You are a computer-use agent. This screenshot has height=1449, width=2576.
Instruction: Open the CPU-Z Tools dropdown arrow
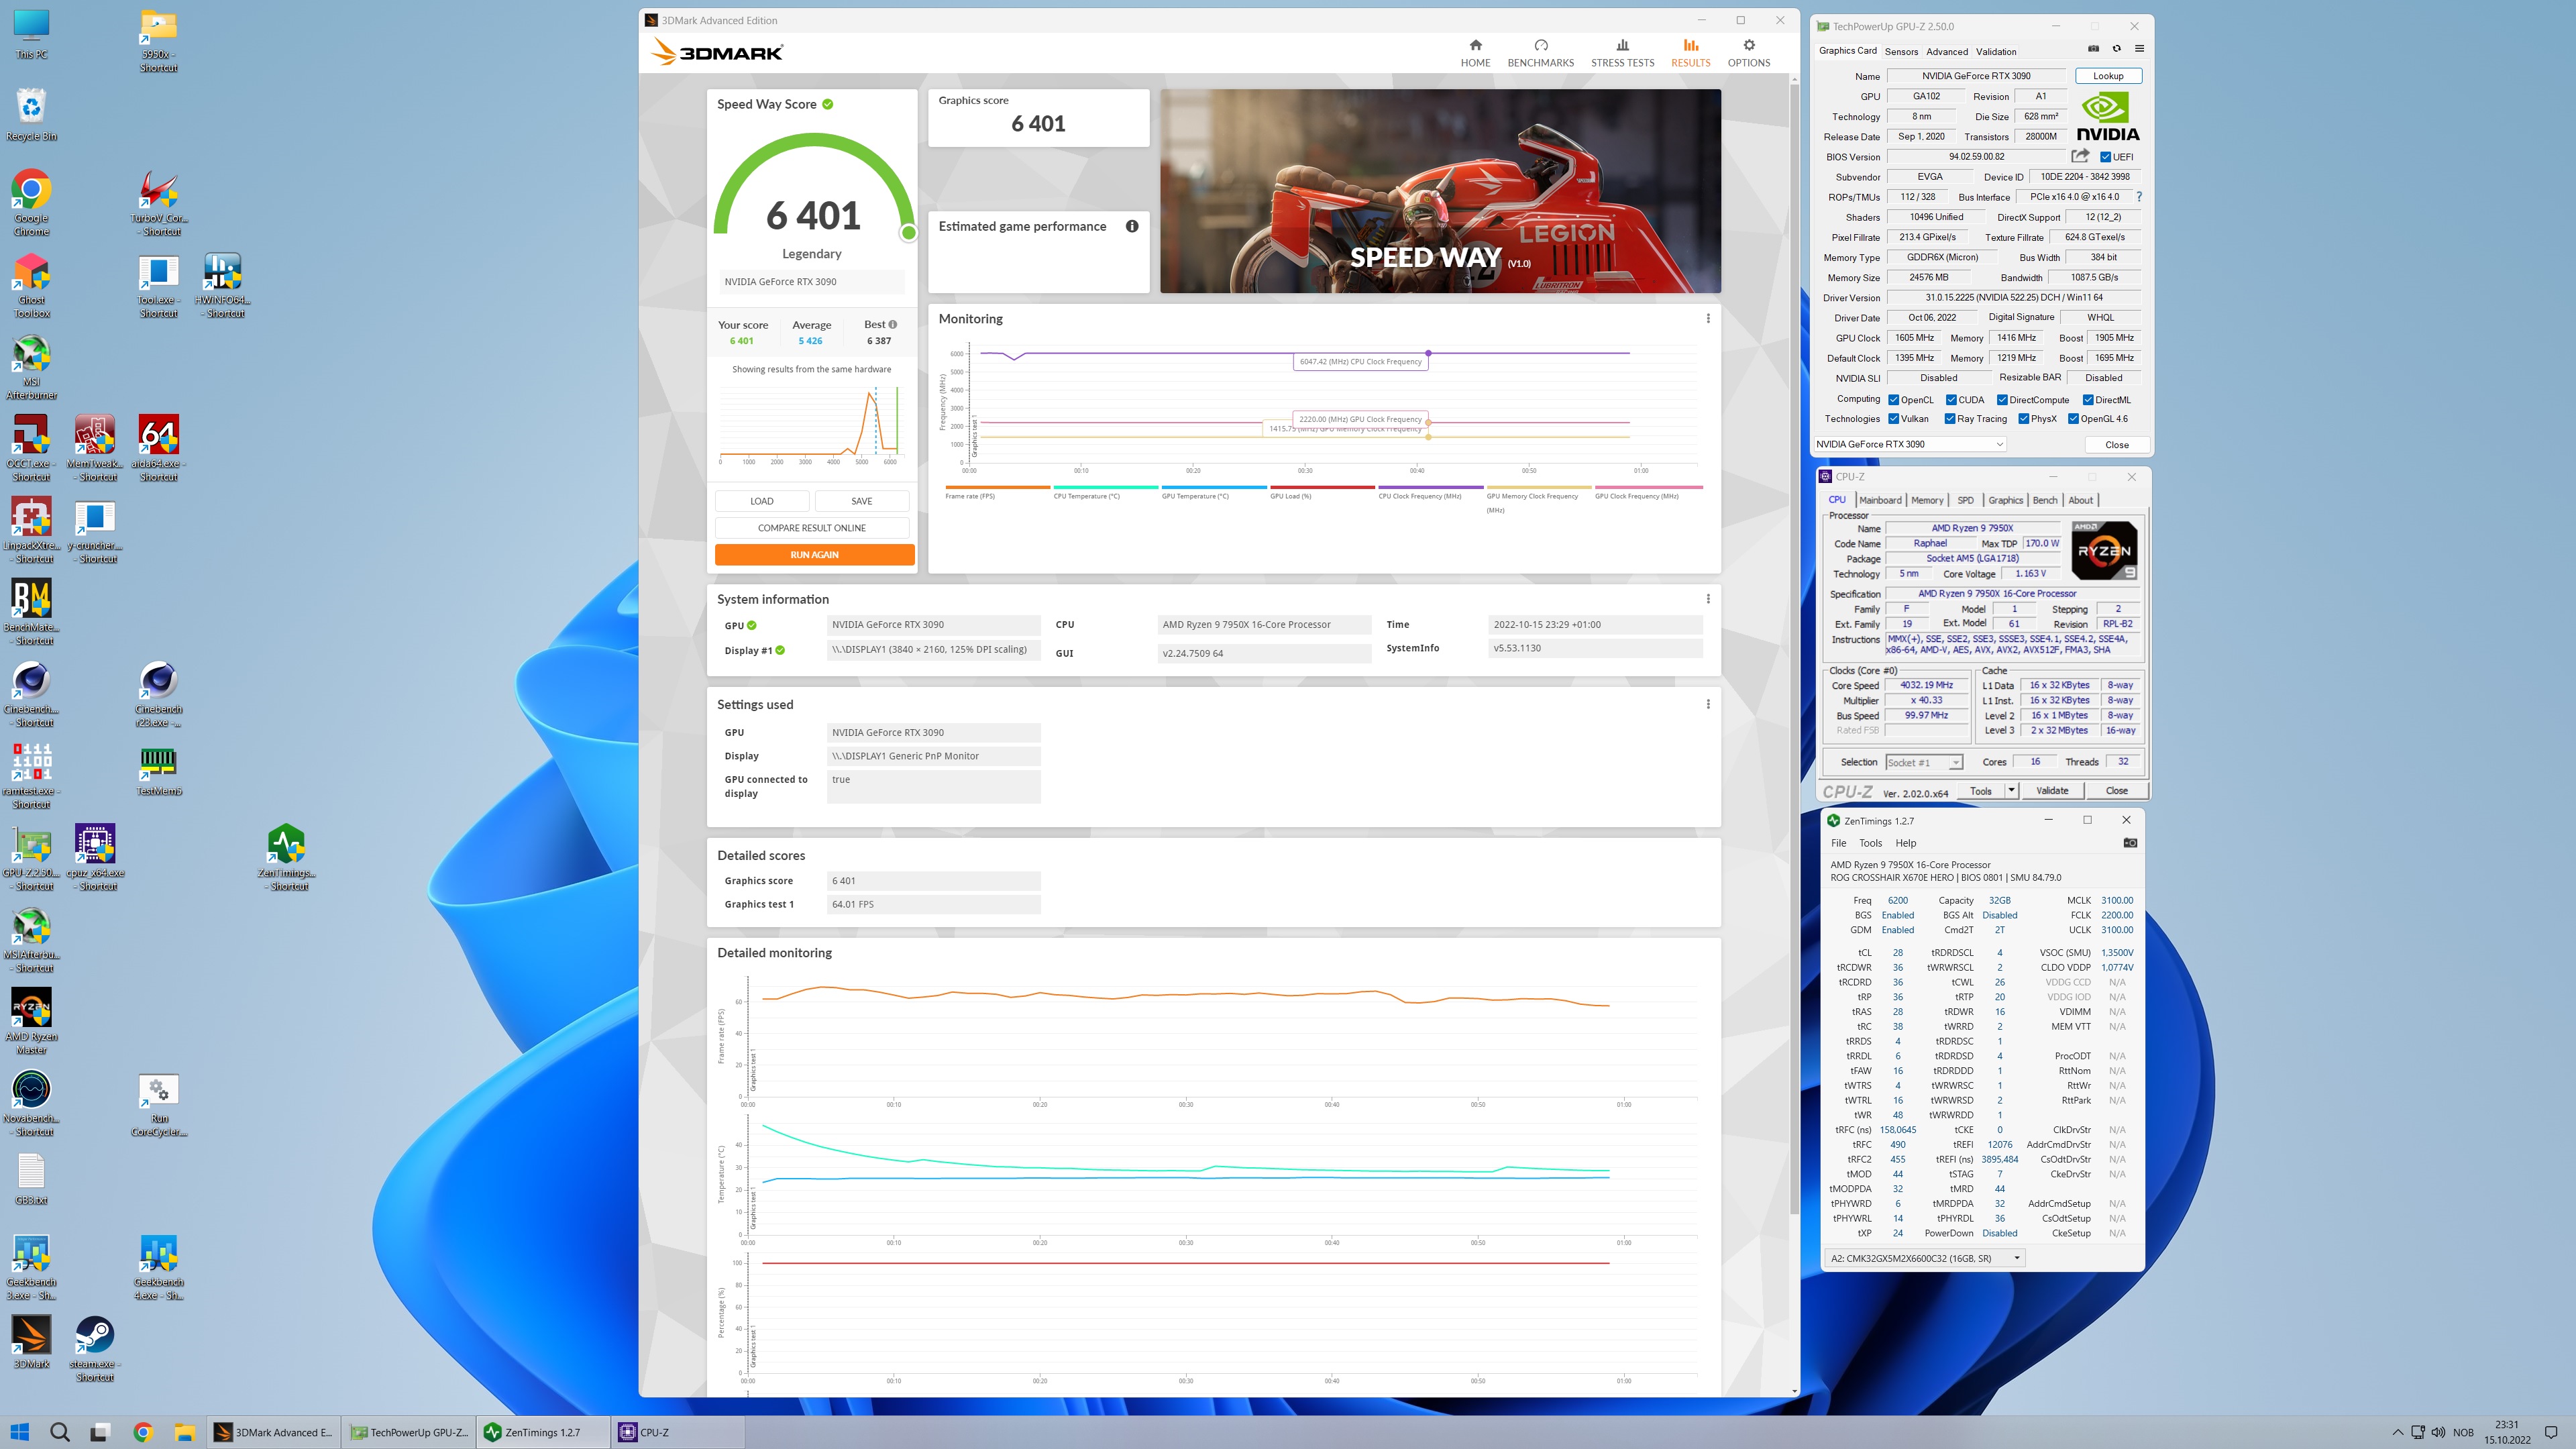(x=2011, y=790)
